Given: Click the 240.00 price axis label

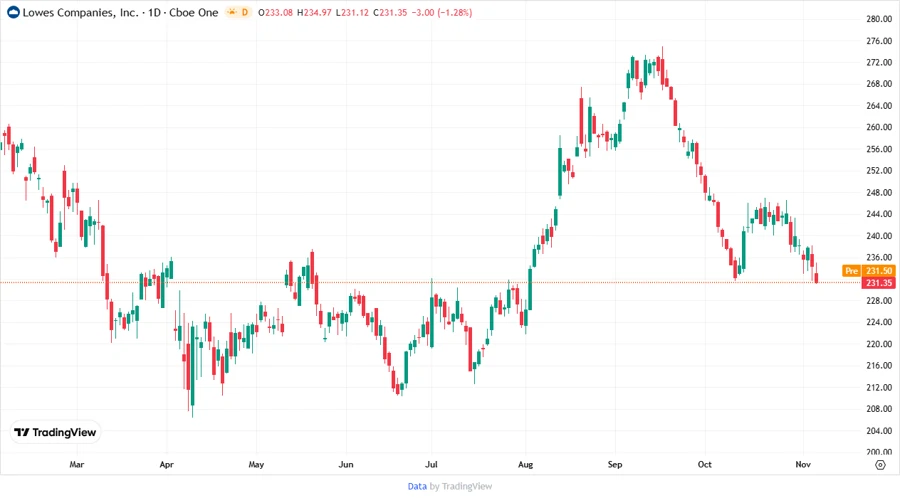Looking at the screenshot, I should [x=879, y=236].
